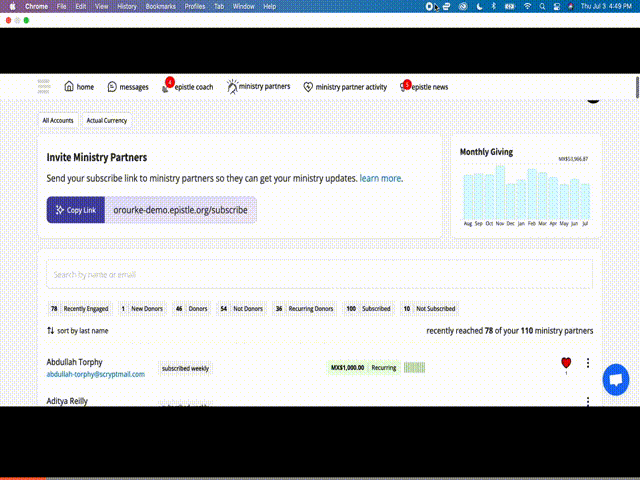Click the November bar in Monthly Giving
This screenshot has height=480, width=640.
tap(500, 193)
